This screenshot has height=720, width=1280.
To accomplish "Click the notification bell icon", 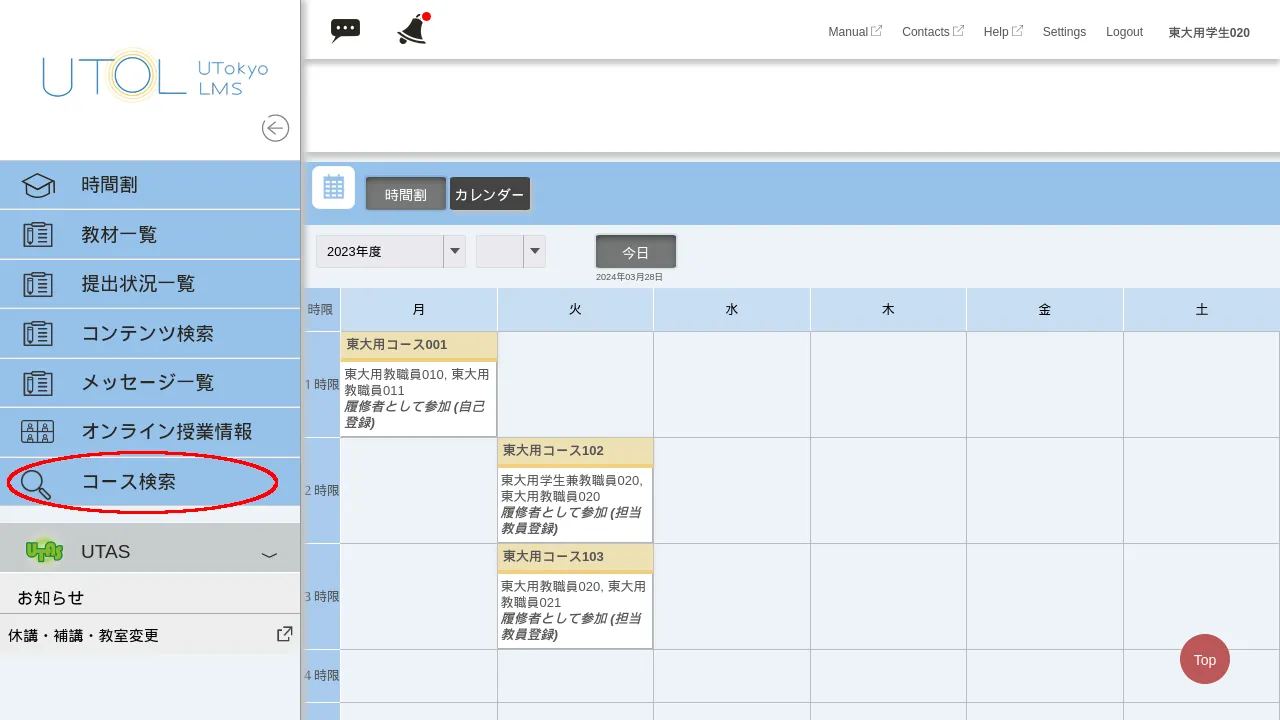I will click(412, 30).
